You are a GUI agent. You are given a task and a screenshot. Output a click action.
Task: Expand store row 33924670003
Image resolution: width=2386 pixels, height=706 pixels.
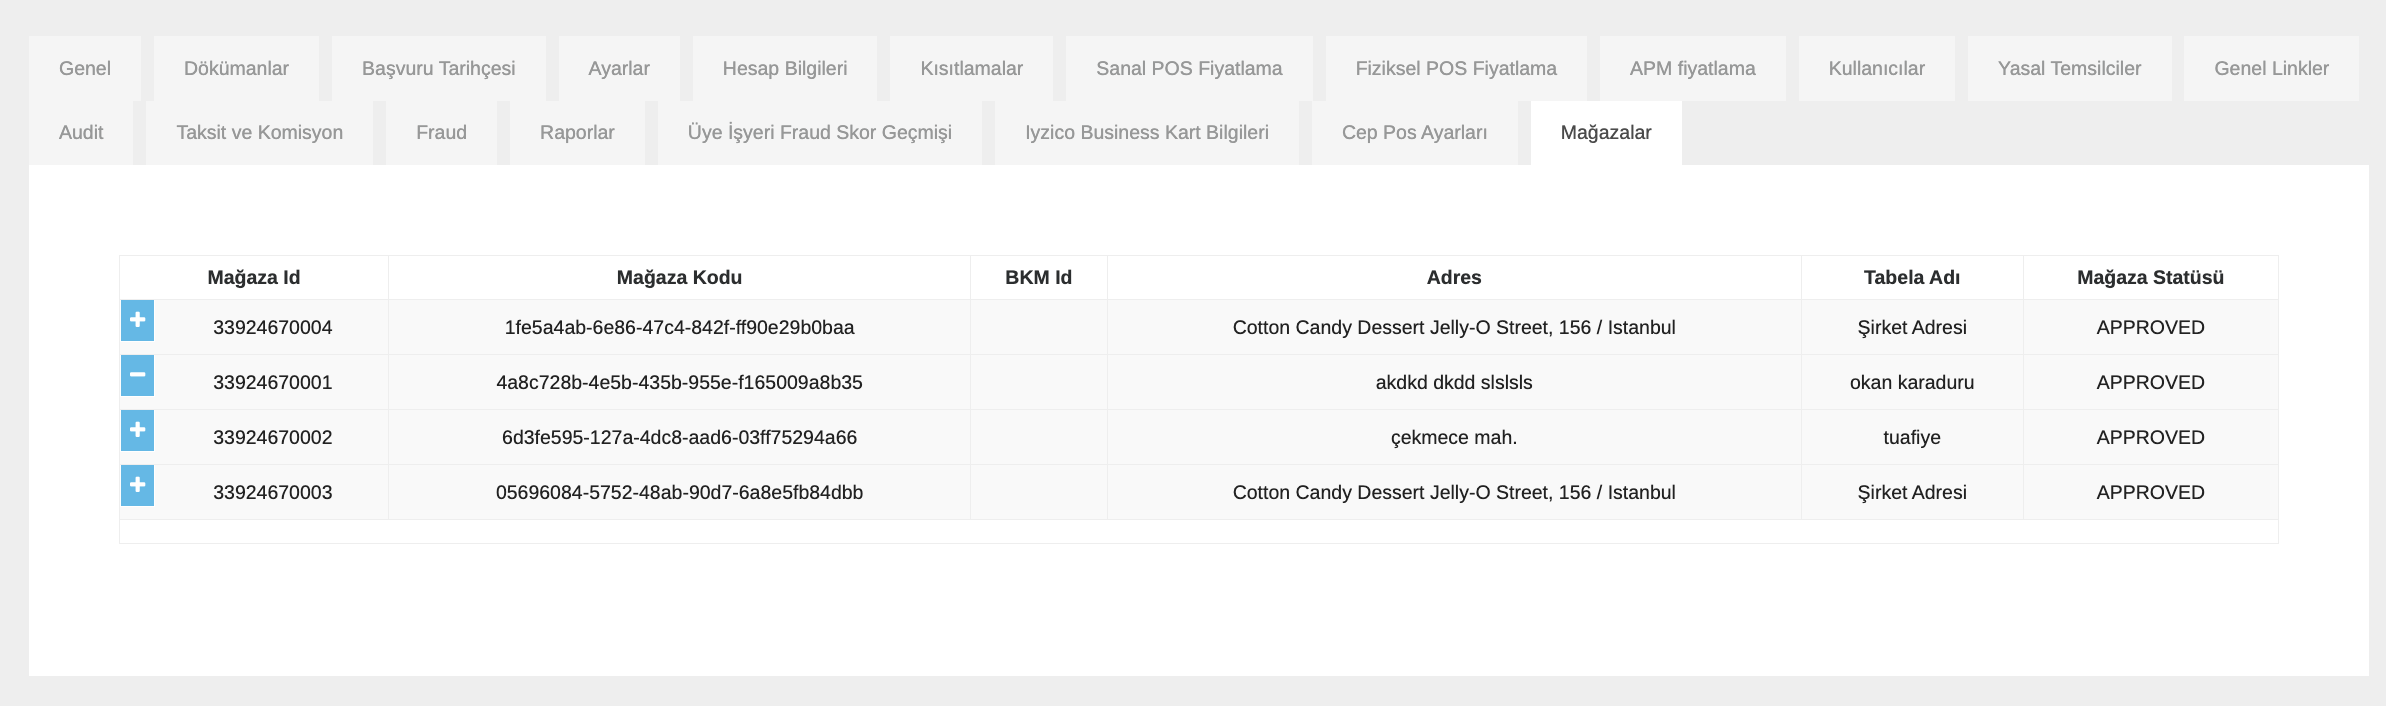coord(138,485)
